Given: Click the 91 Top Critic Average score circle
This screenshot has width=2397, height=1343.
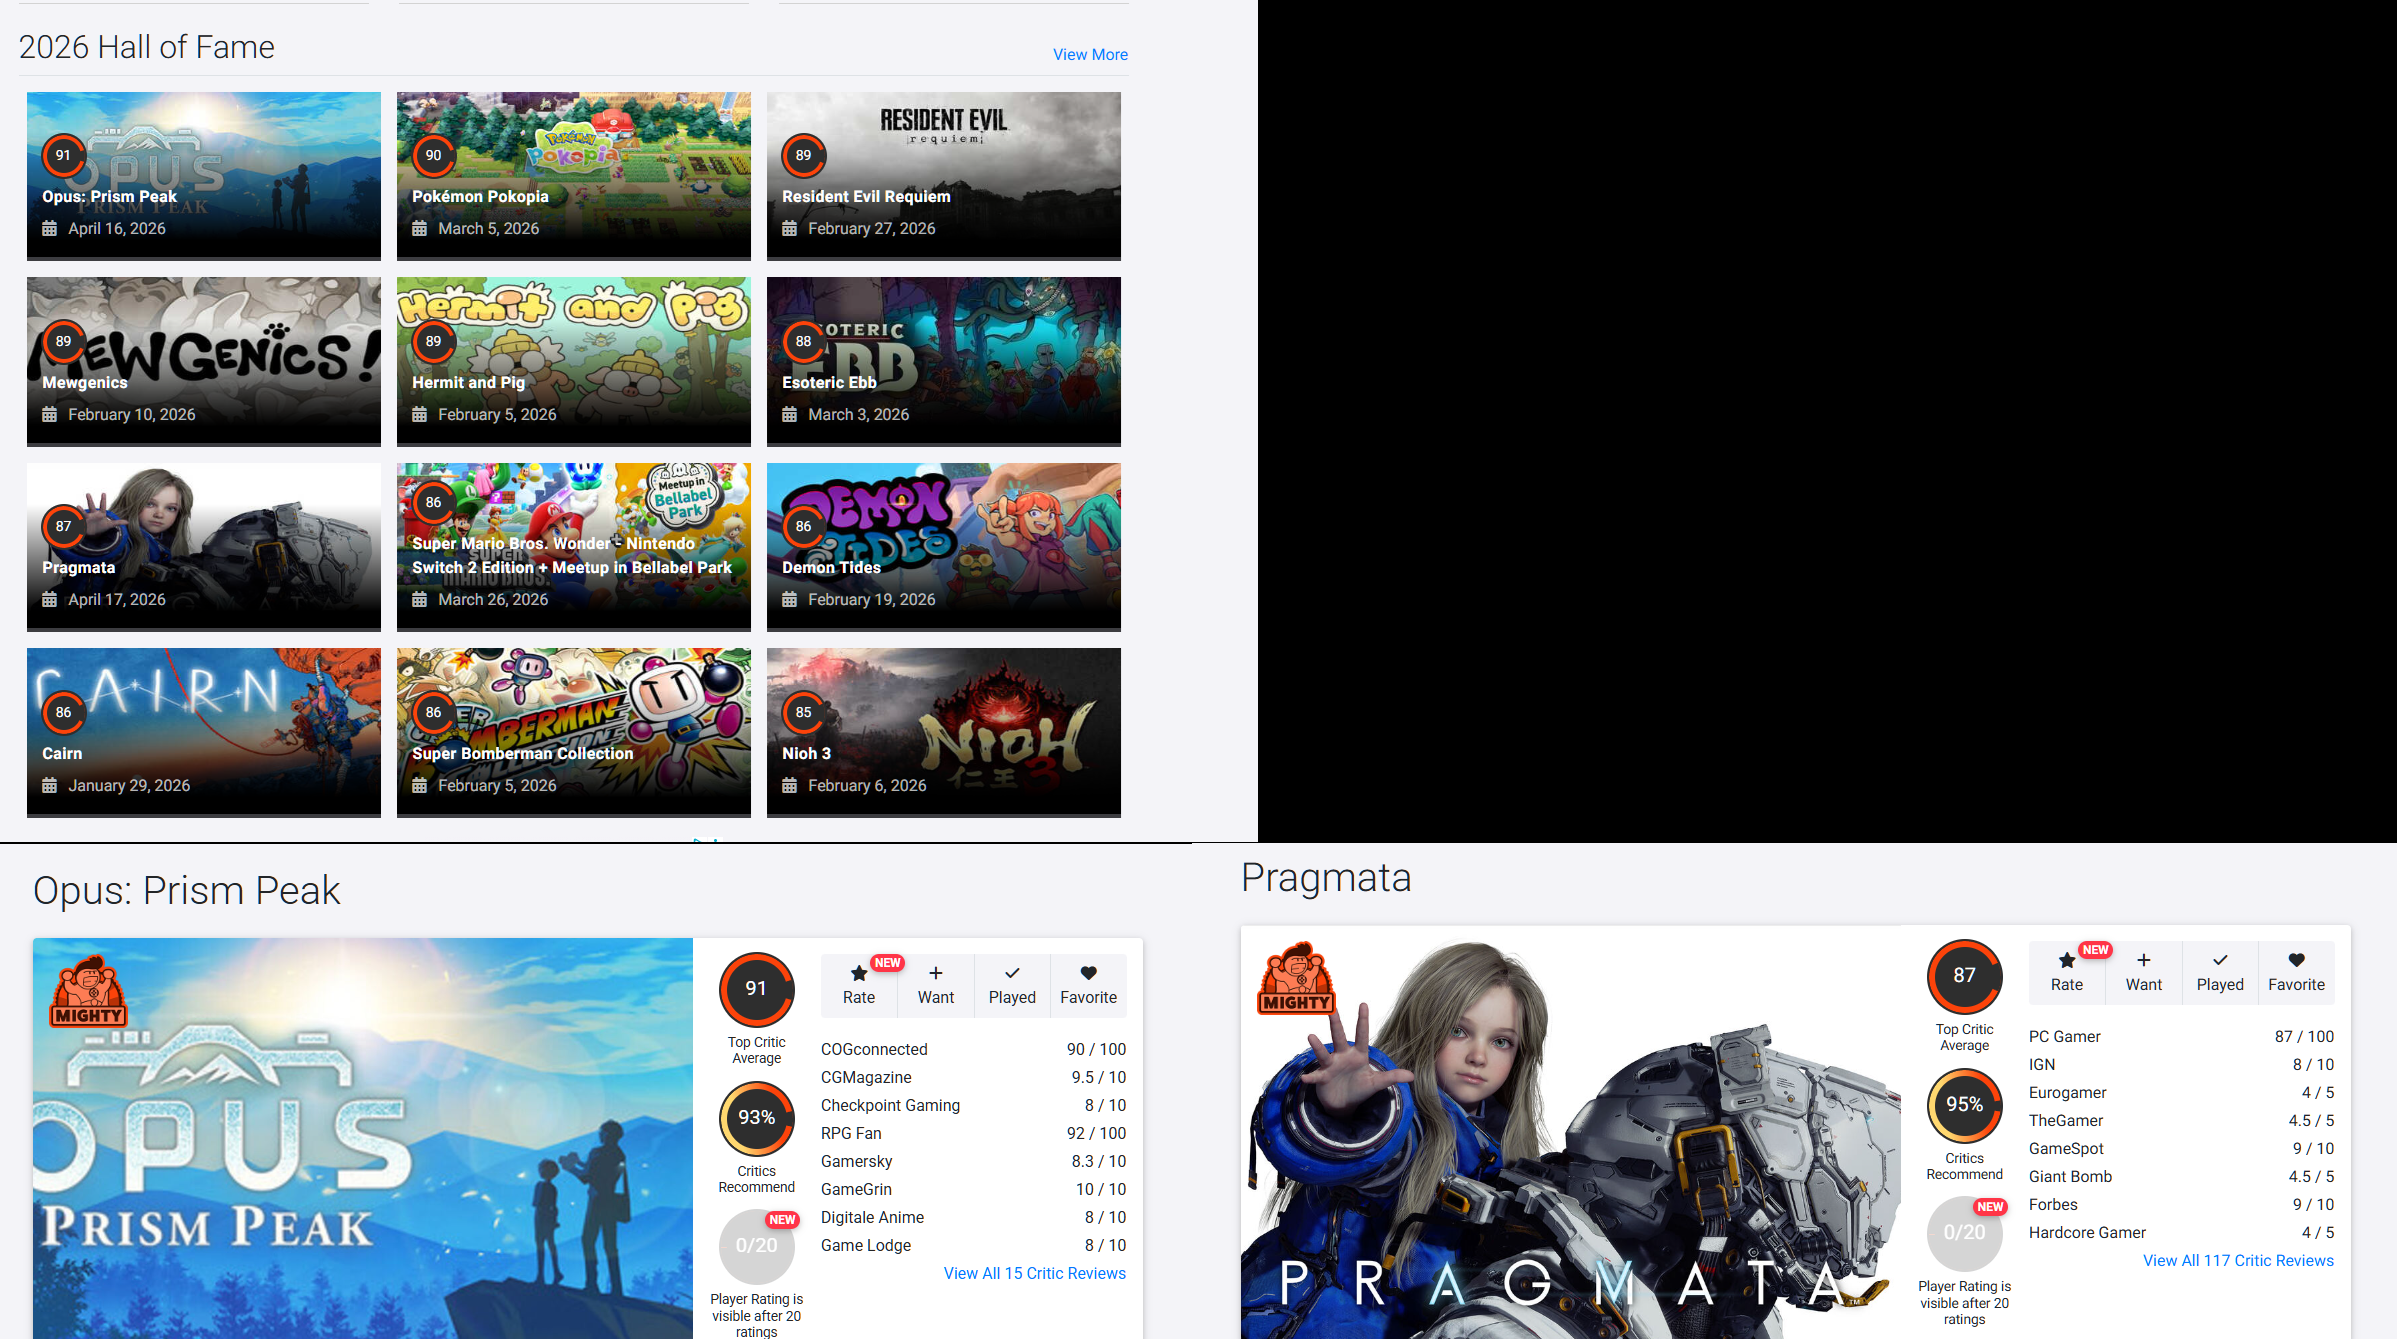Looking at the screenshot, I should [756, 989].
